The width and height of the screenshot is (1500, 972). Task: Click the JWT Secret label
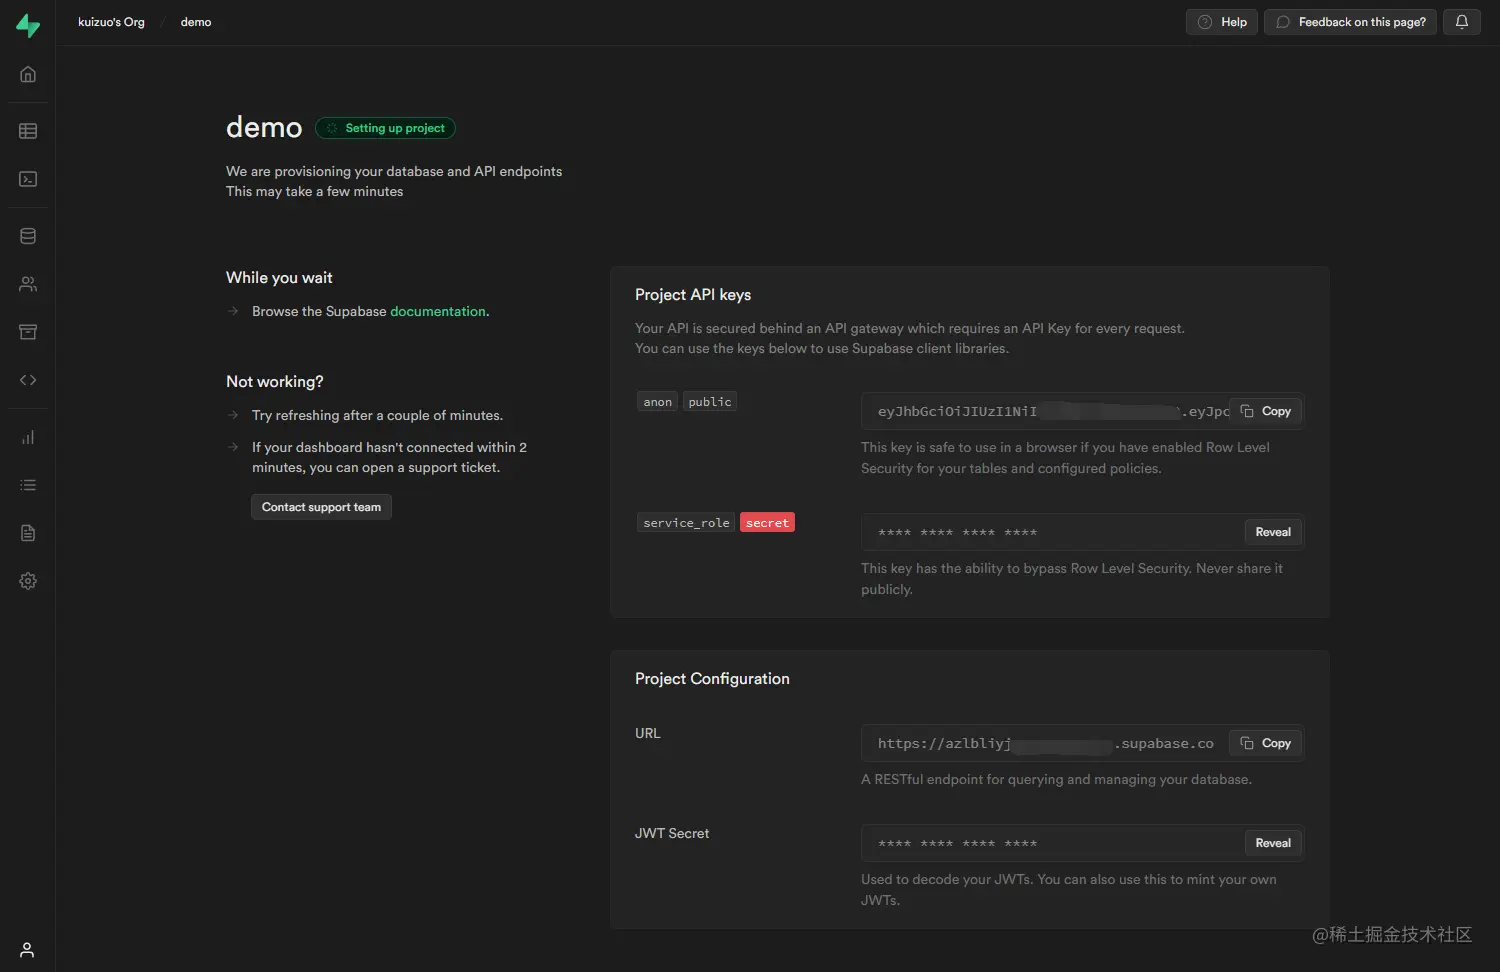(x=672, y=833)
